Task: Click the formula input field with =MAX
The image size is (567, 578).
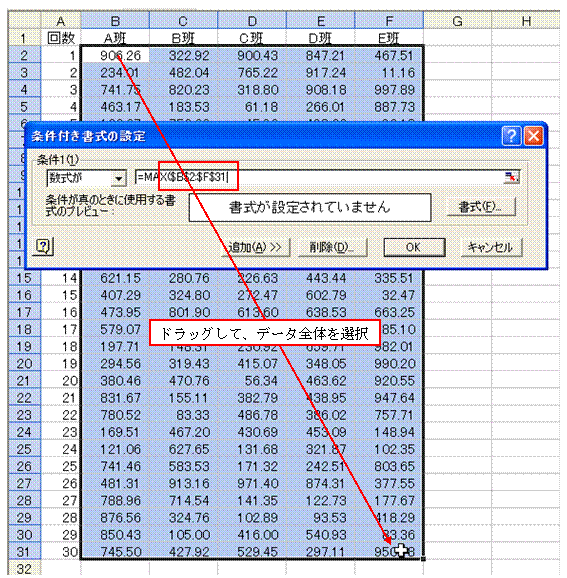Action: pyautogui.click(x=319, y=177)
